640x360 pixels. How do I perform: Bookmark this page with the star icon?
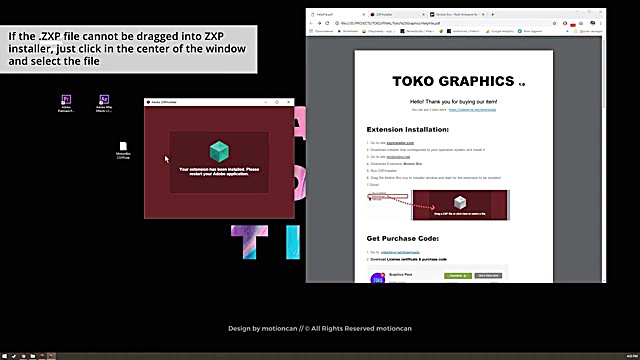[x=554, y=23]
